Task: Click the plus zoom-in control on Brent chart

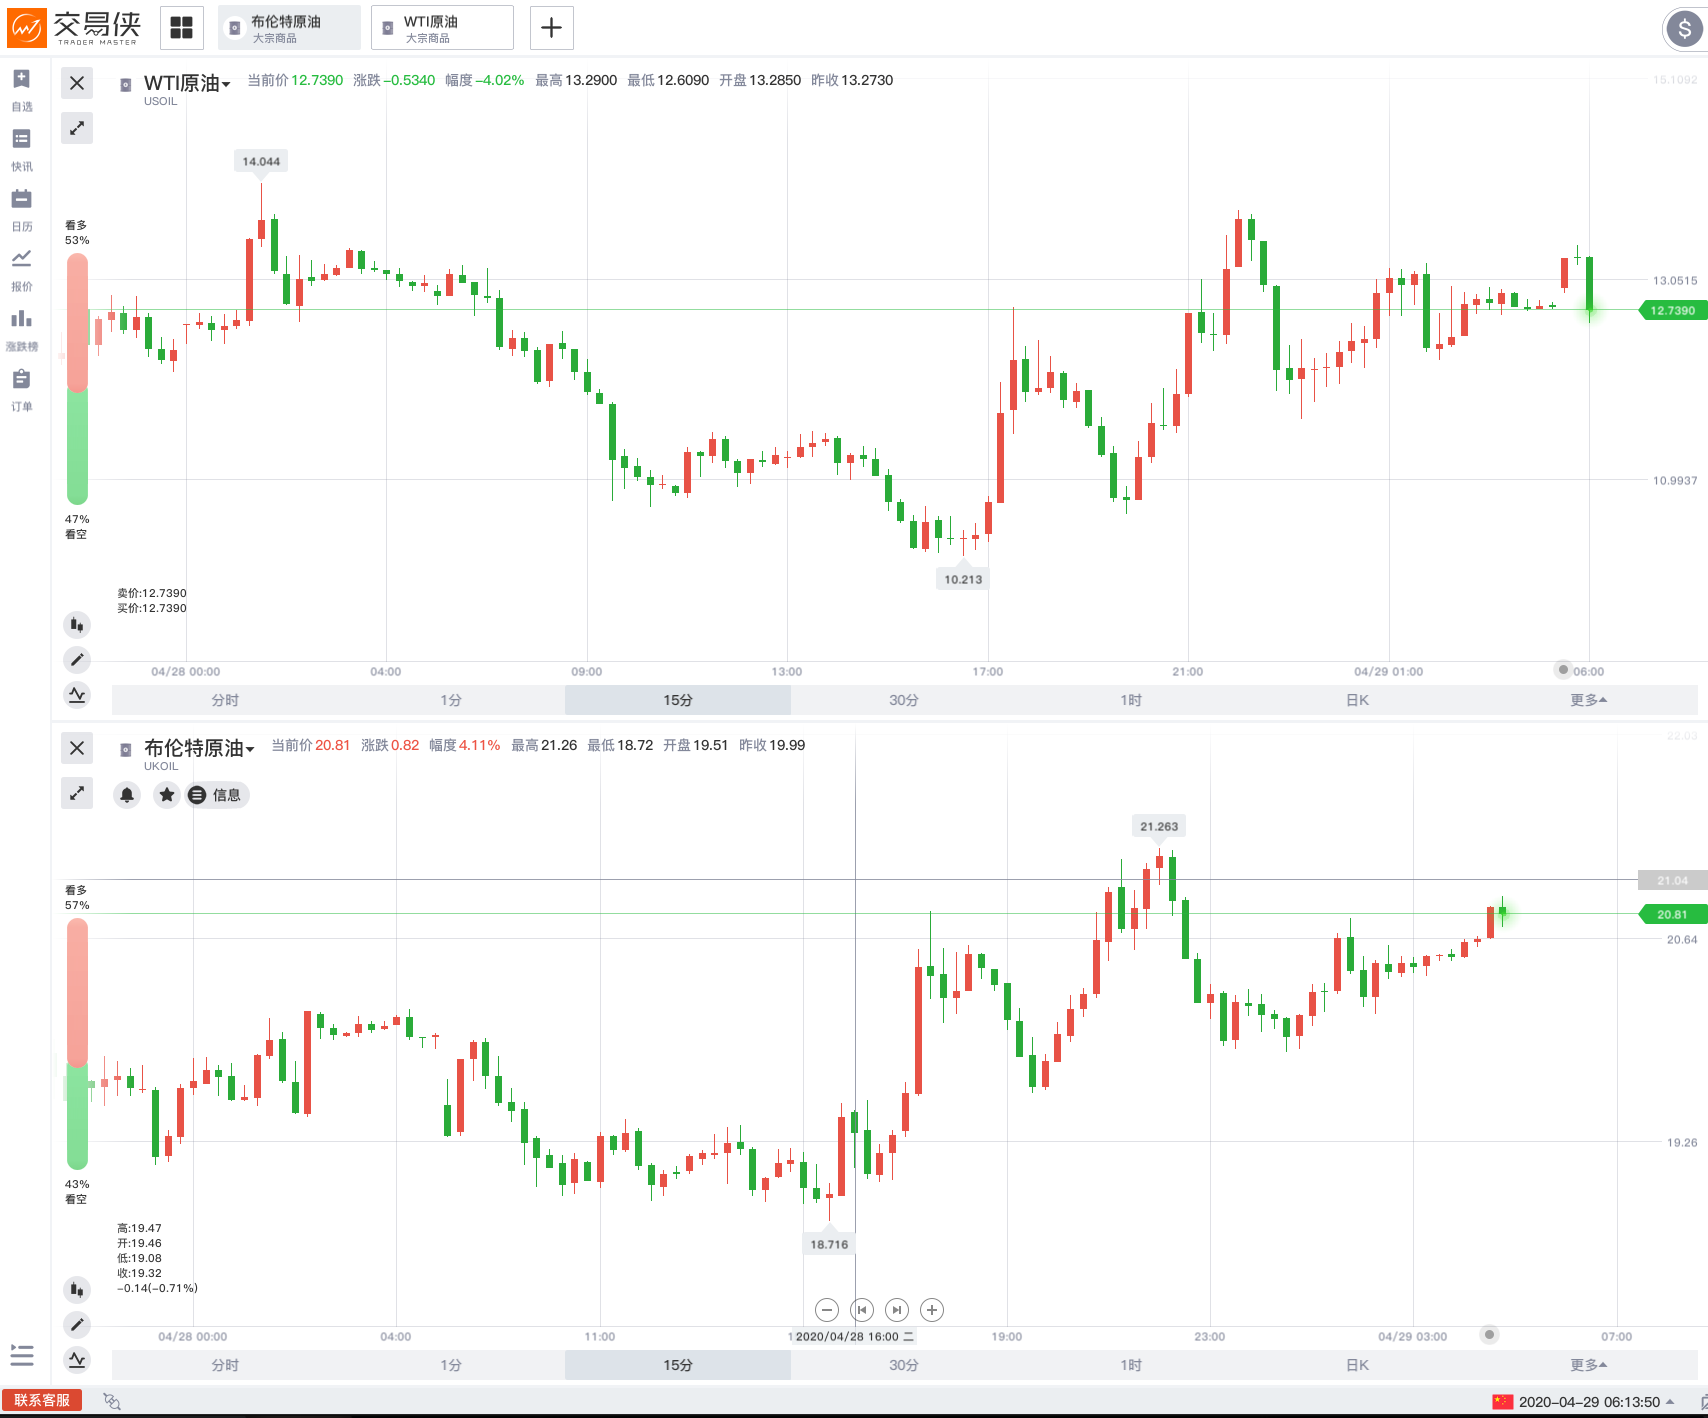Action: point(932,1310)
